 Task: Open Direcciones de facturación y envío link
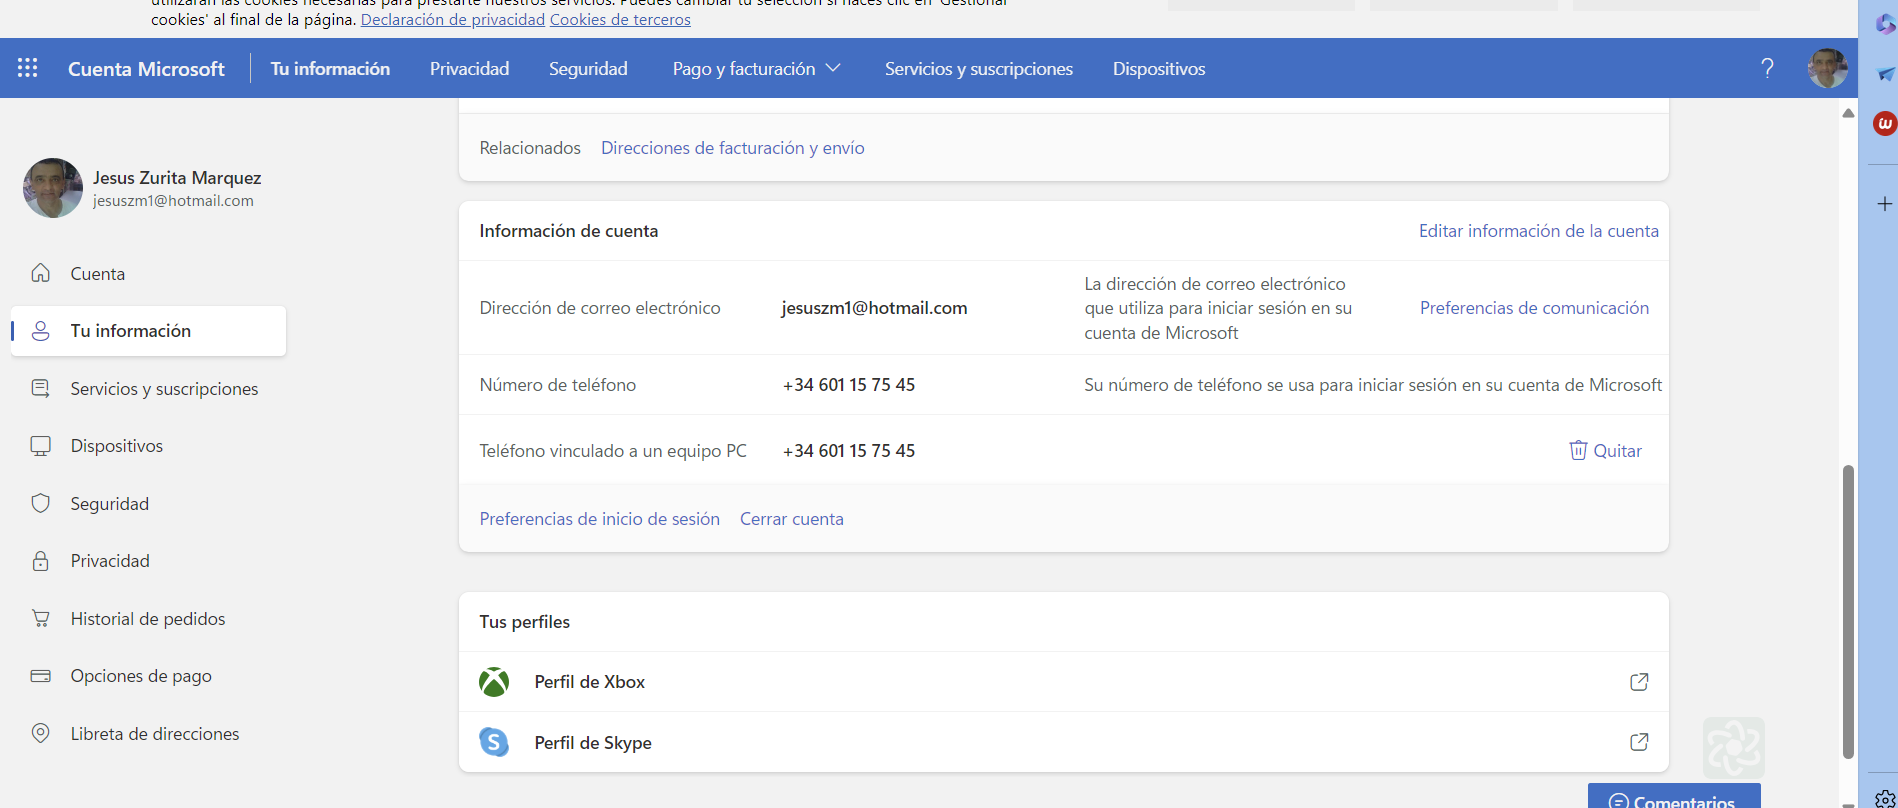coord(732,148)
